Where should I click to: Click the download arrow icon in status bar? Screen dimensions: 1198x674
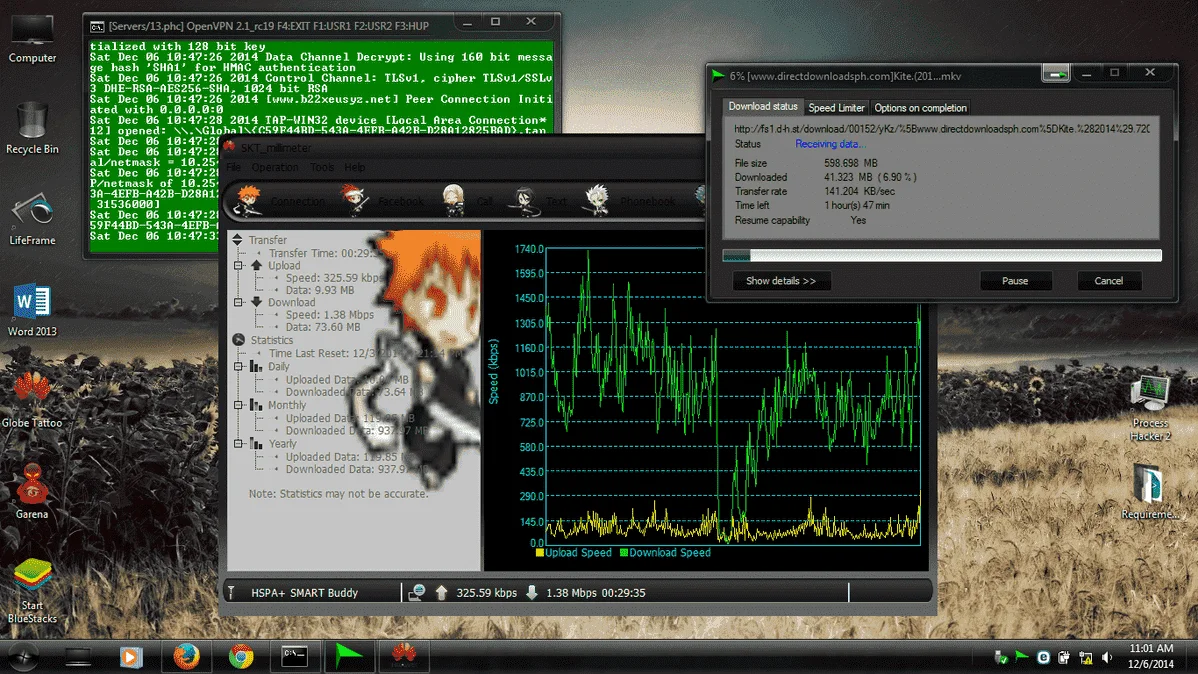[532, 592]
